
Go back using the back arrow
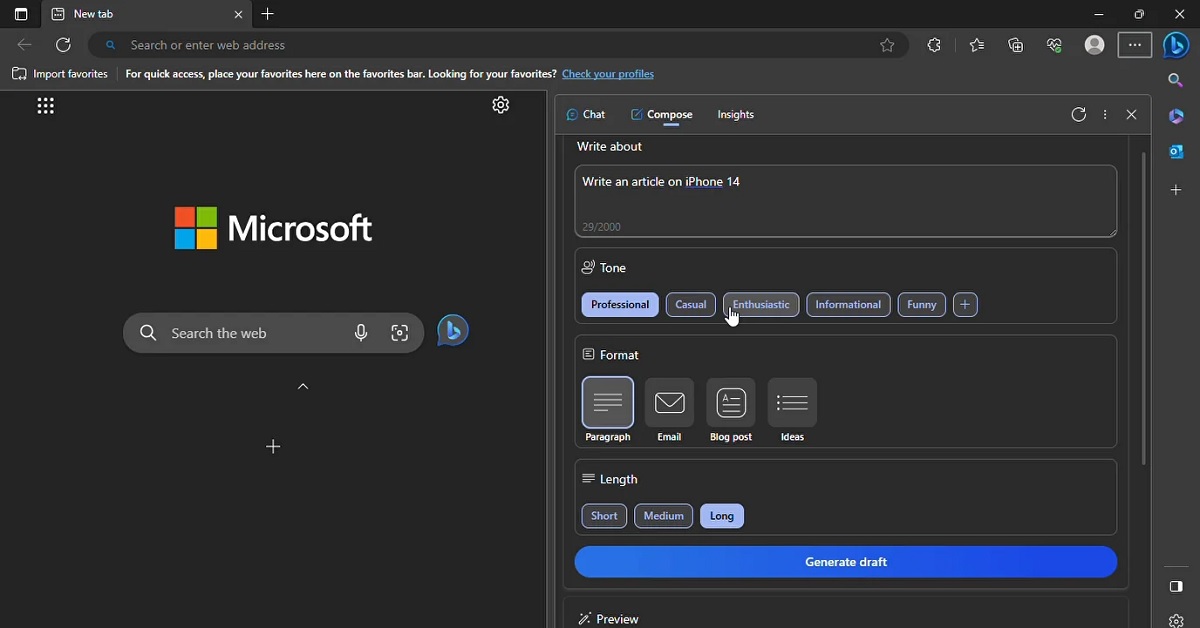(x=25, y=45)
